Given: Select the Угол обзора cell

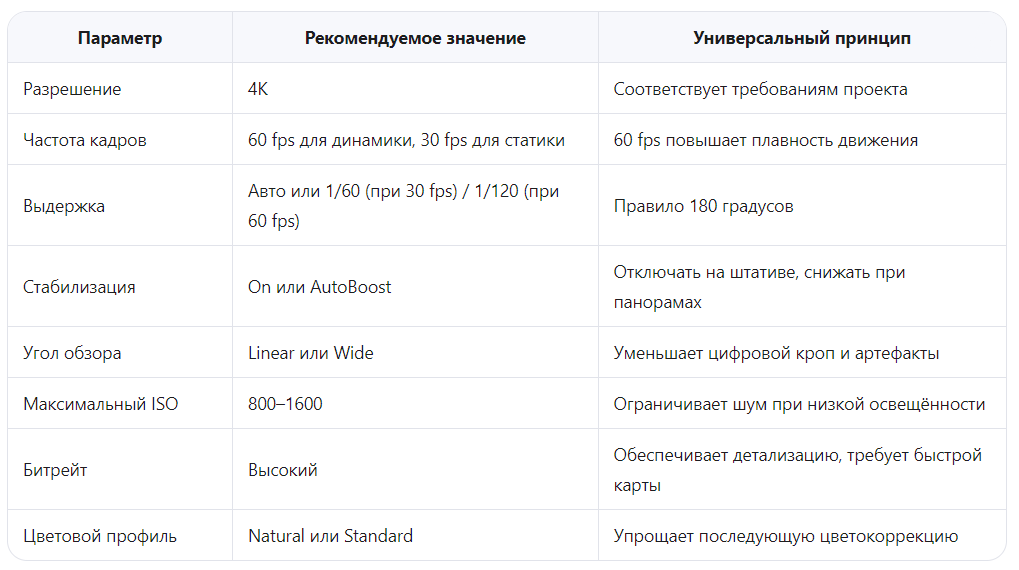Looking at the screenshot, I should [120, 352].
